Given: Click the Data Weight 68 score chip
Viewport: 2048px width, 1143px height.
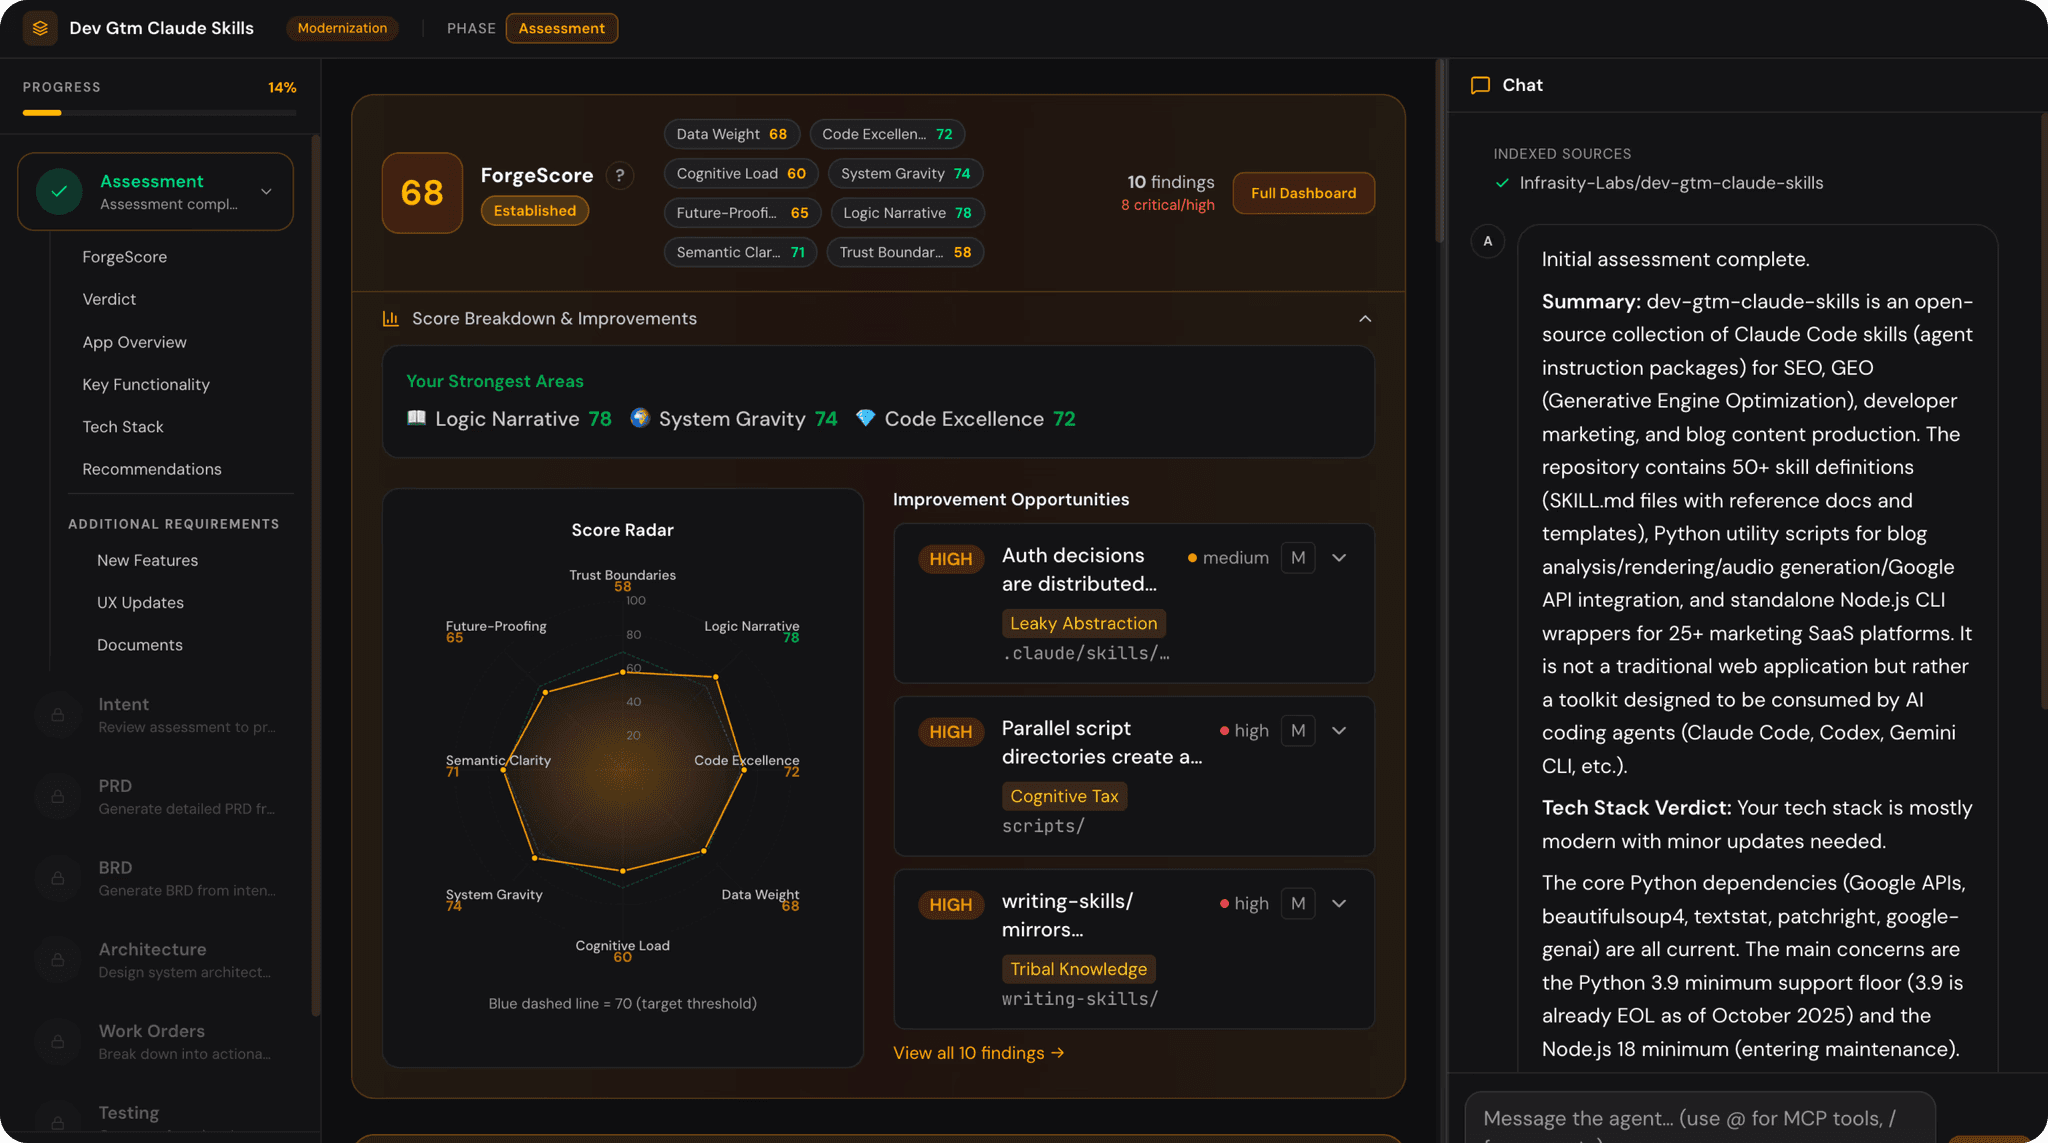Looking at the screenshot, I should tap(731, 134).
